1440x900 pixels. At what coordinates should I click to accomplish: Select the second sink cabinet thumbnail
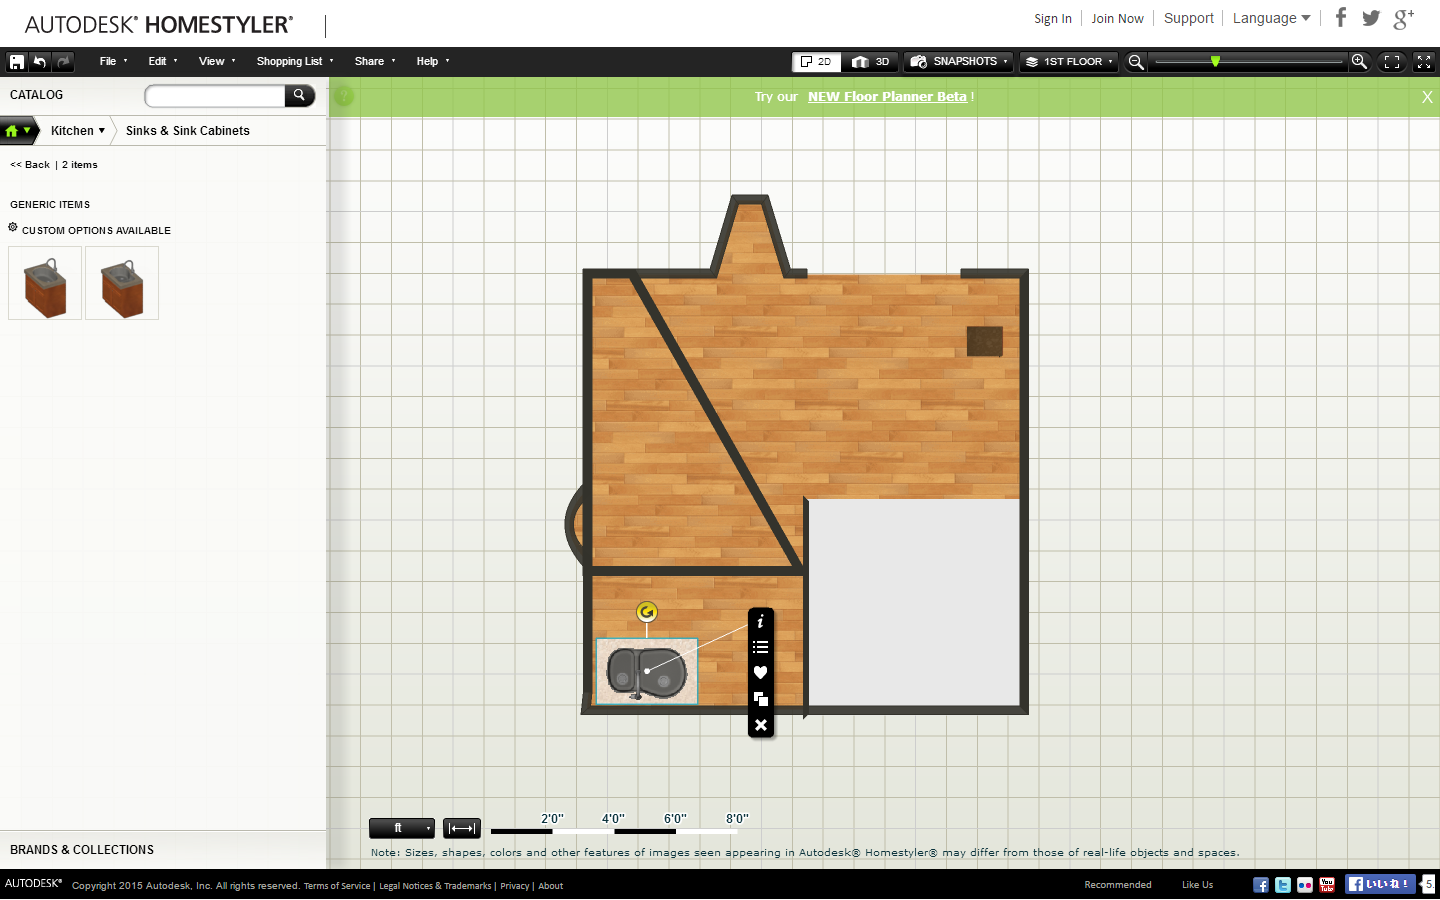coord(122,283)
